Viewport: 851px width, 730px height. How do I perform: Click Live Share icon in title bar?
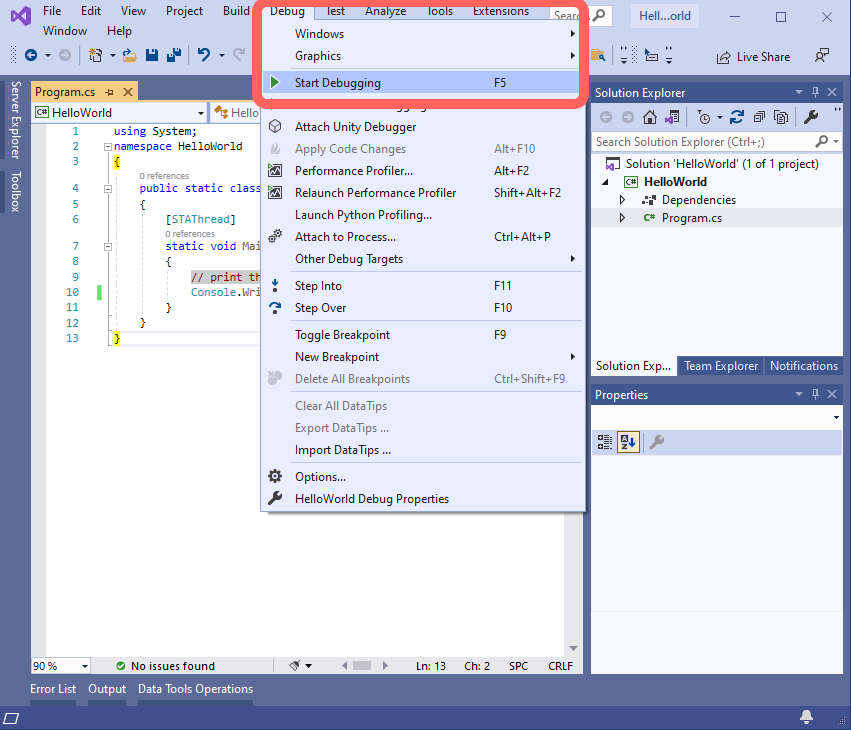click(723, 58)
